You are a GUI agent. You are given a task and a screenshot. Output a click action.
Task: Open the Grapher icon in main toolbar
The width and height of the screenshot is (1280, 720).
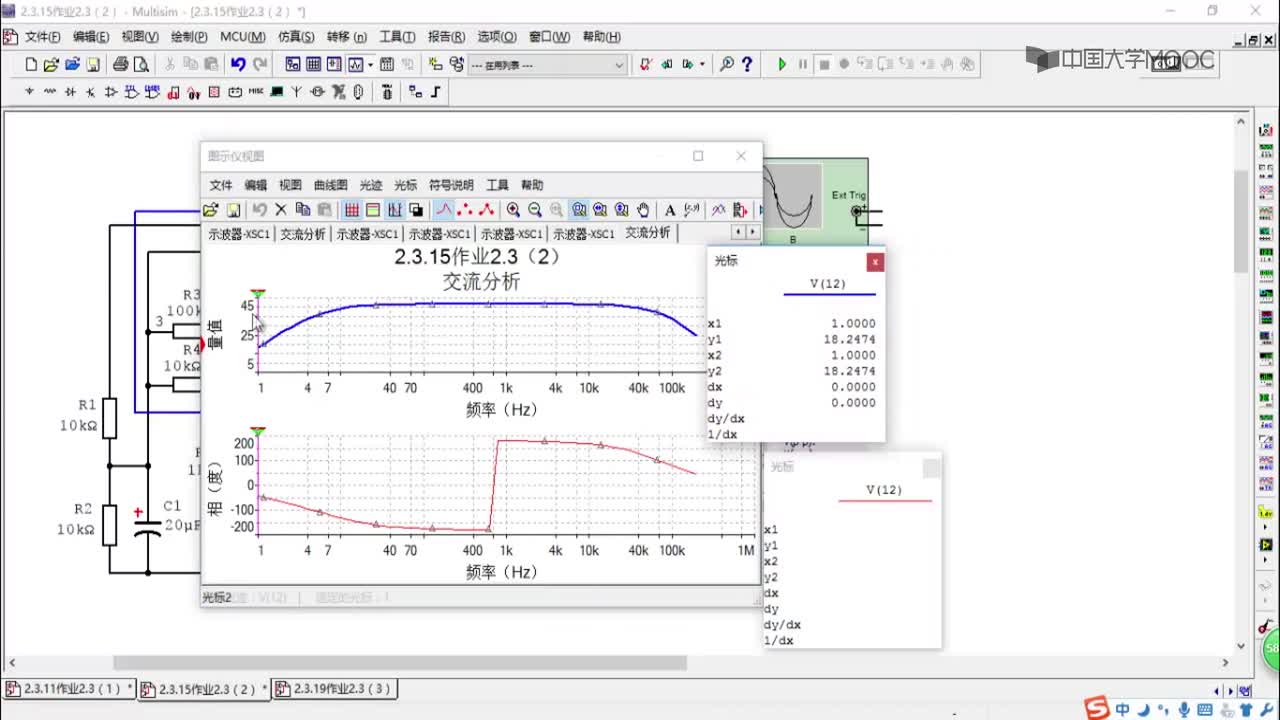[x=355, y=64]
